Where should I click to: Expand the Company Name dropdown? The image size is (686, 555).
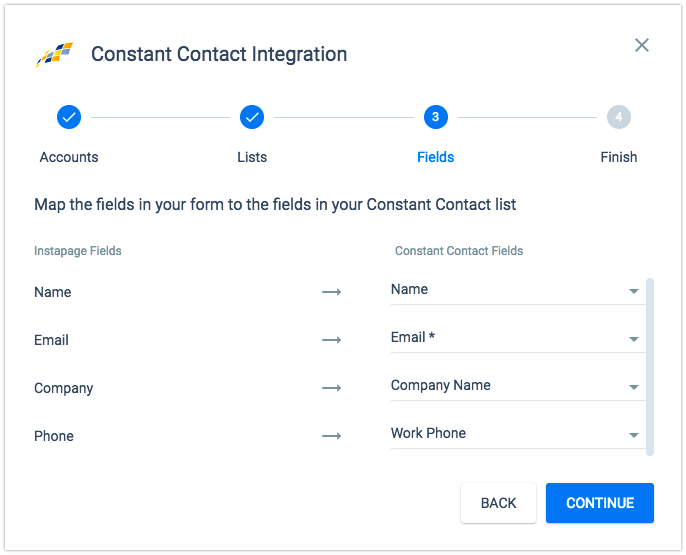[x=518, y=387]
